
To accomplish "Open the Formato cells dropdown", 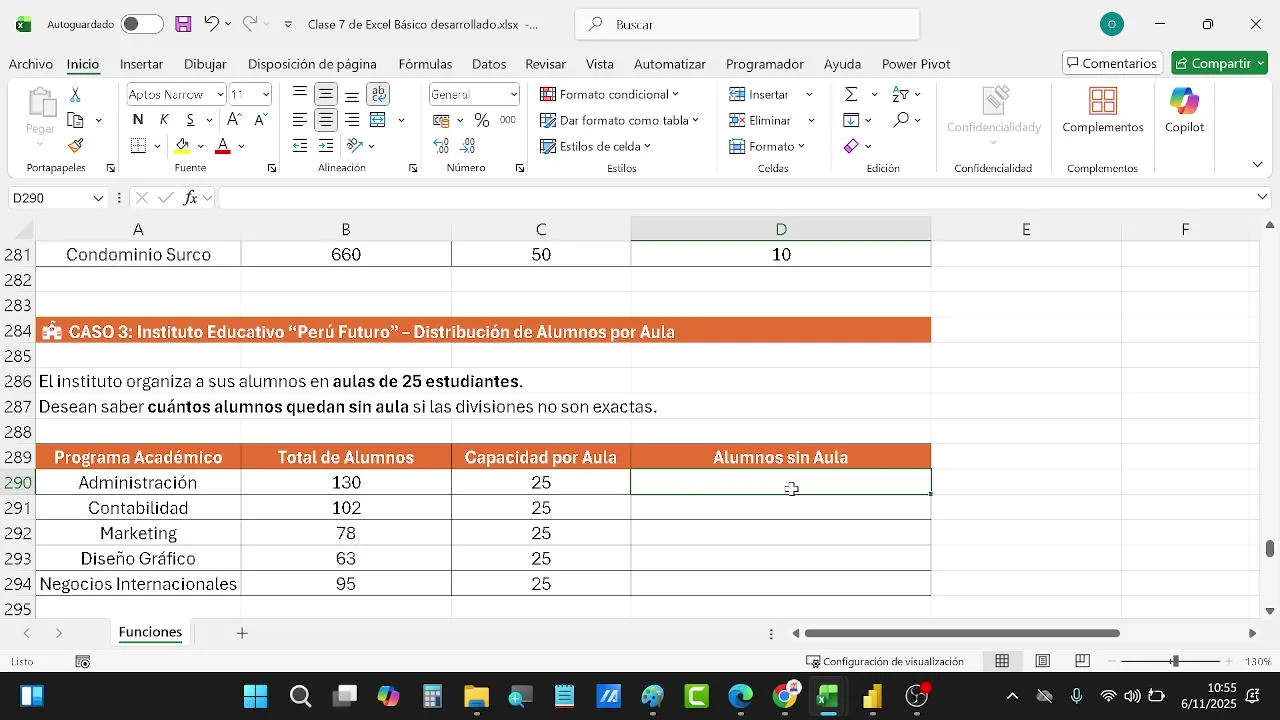I will [x=767, y=146].
